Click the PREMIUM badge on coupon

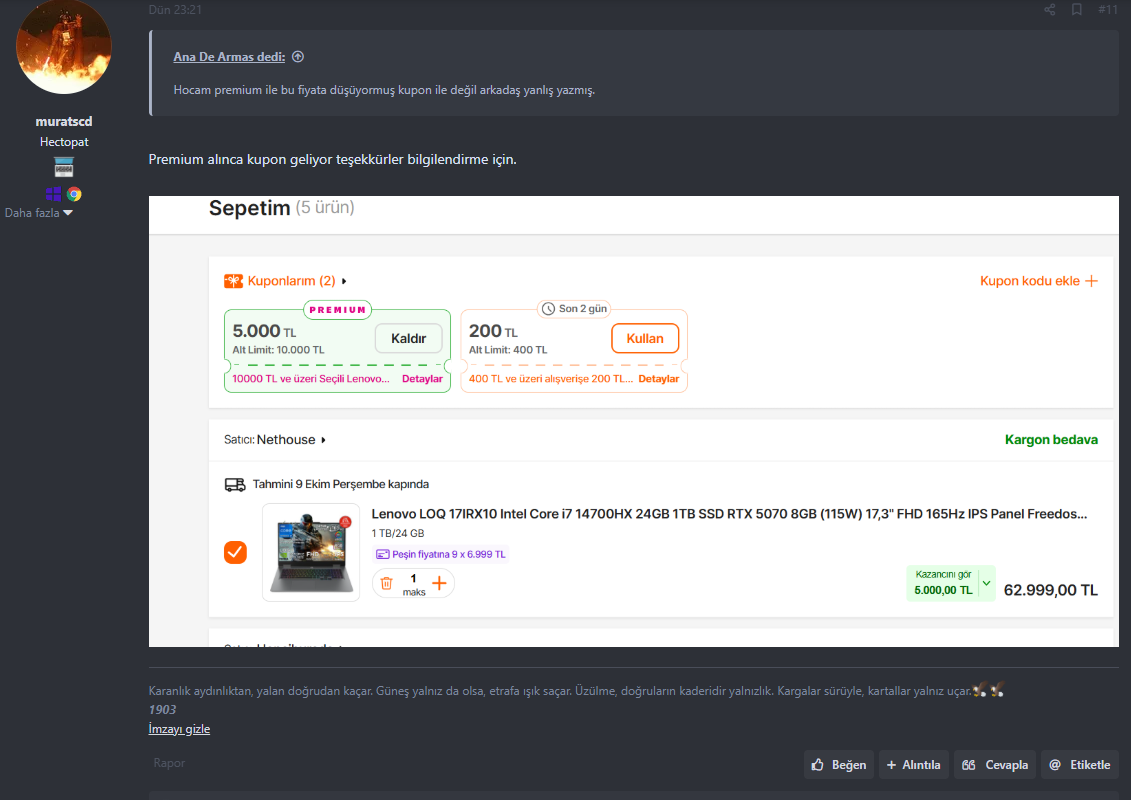coord(338,309)
